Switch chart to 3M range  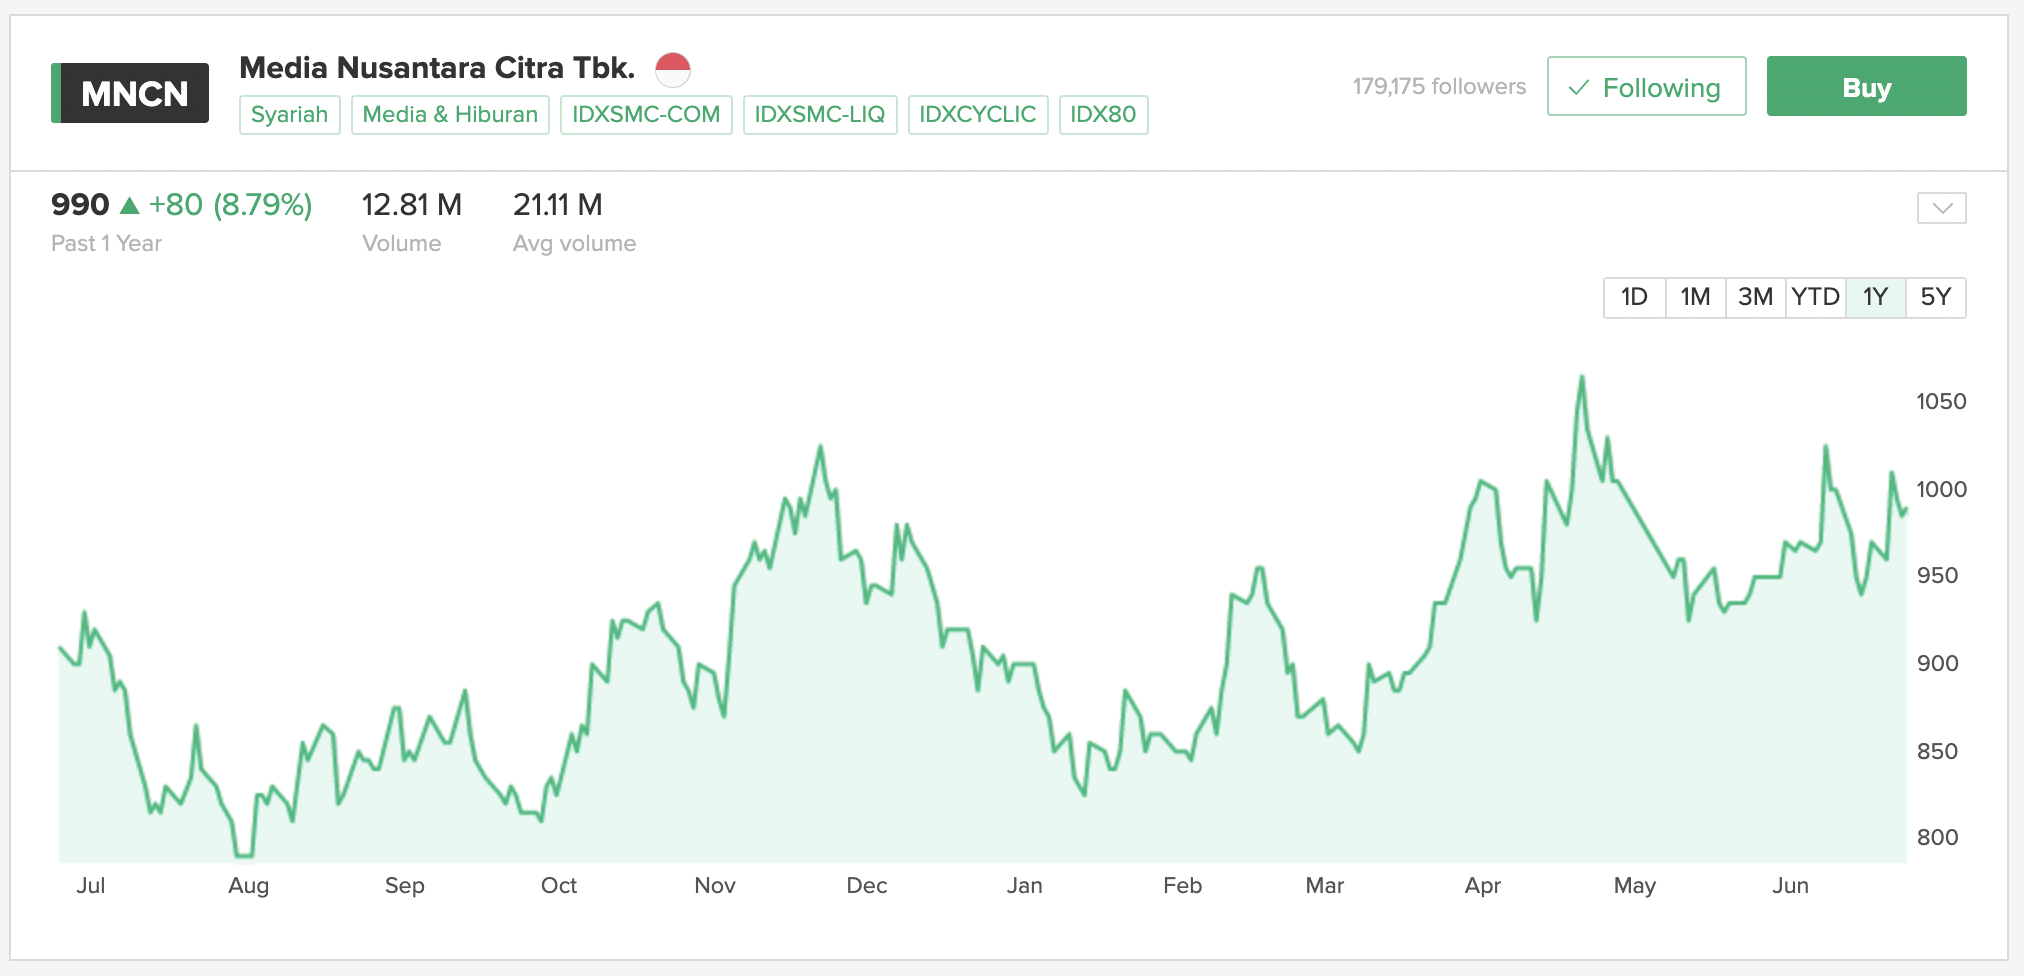click(1755, 297)
